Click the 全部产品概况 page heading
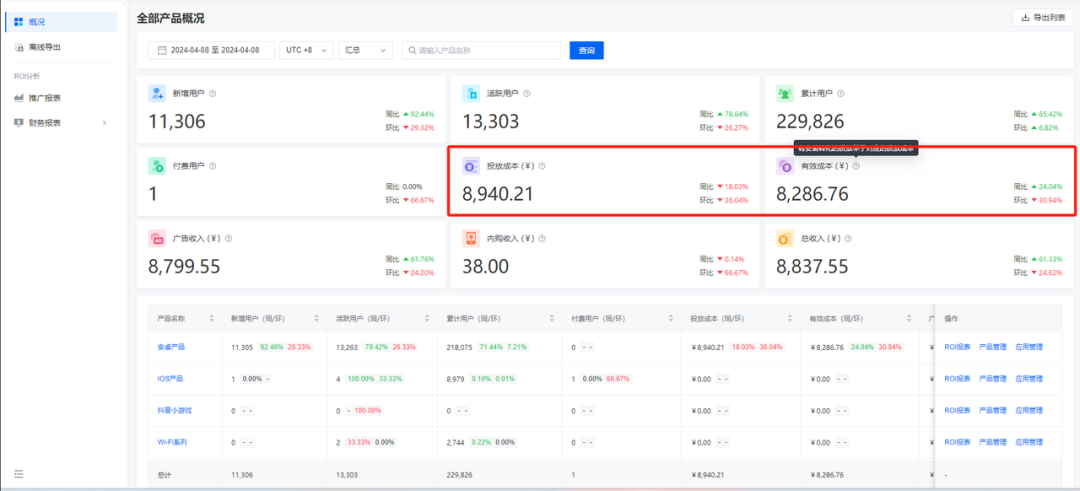 point(170,18)
